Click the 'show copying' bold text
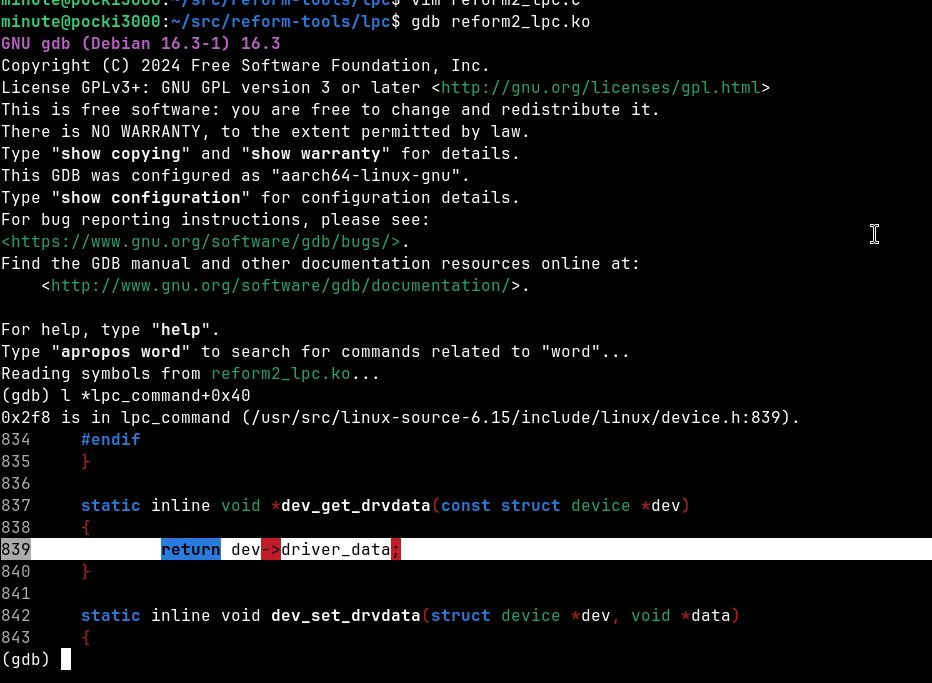This screenshot has height=683, width=932. pyautogui.click(x=121, y=153)
